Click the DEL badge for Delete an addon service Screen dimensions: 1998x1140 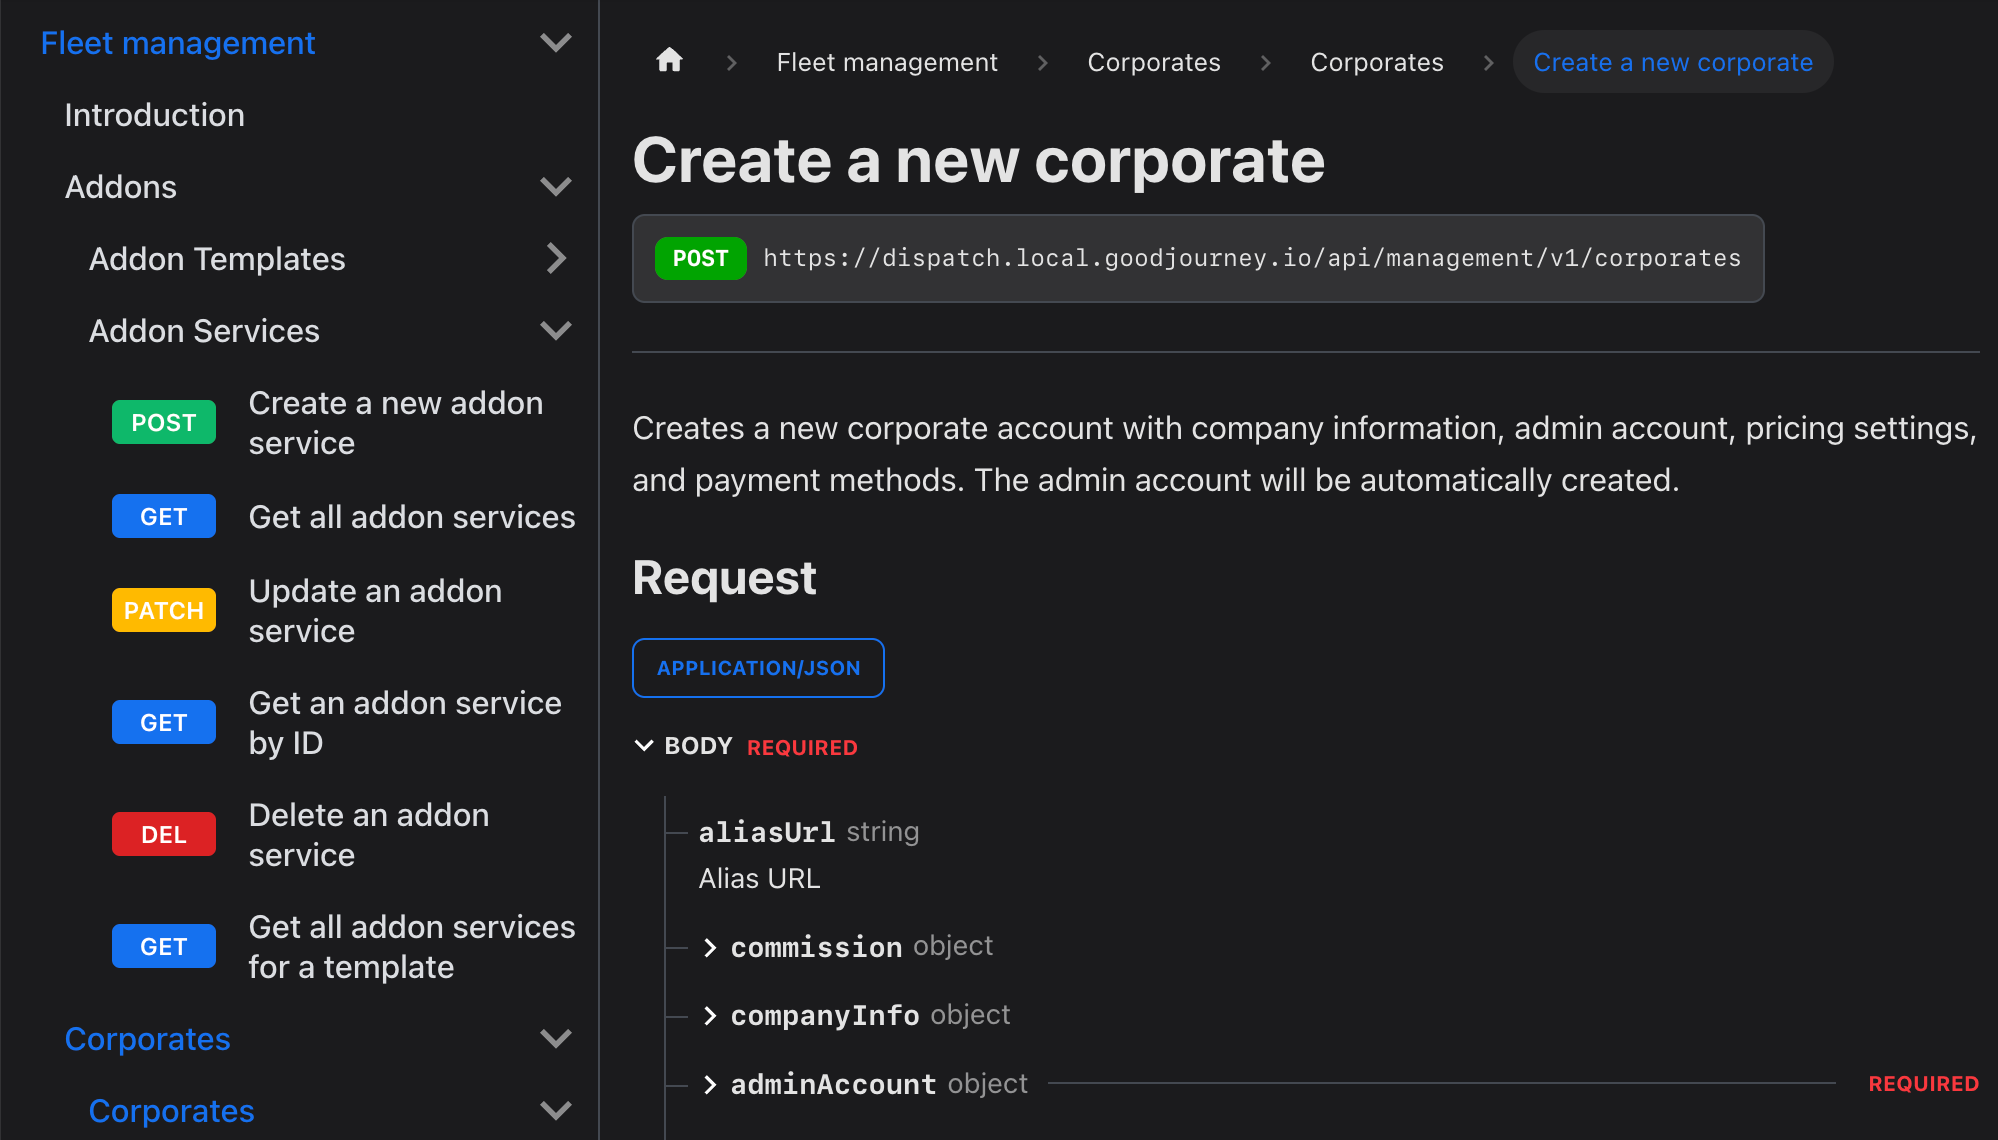(x=164, y=835)
